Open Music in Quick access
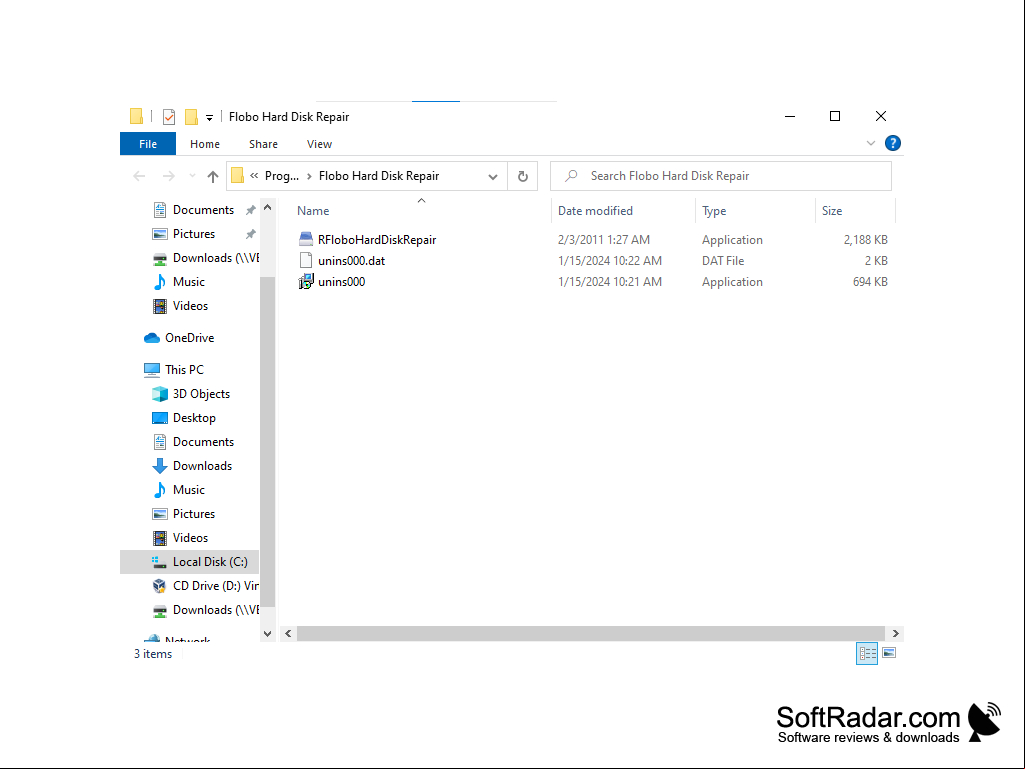The image size is (1025, 769). pos(188,282)
